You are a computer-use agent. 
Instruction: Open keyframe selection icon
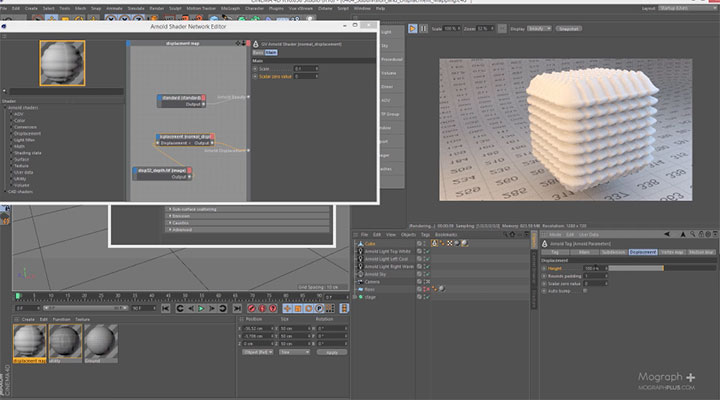pyautogui.click(x=273, y=309)
